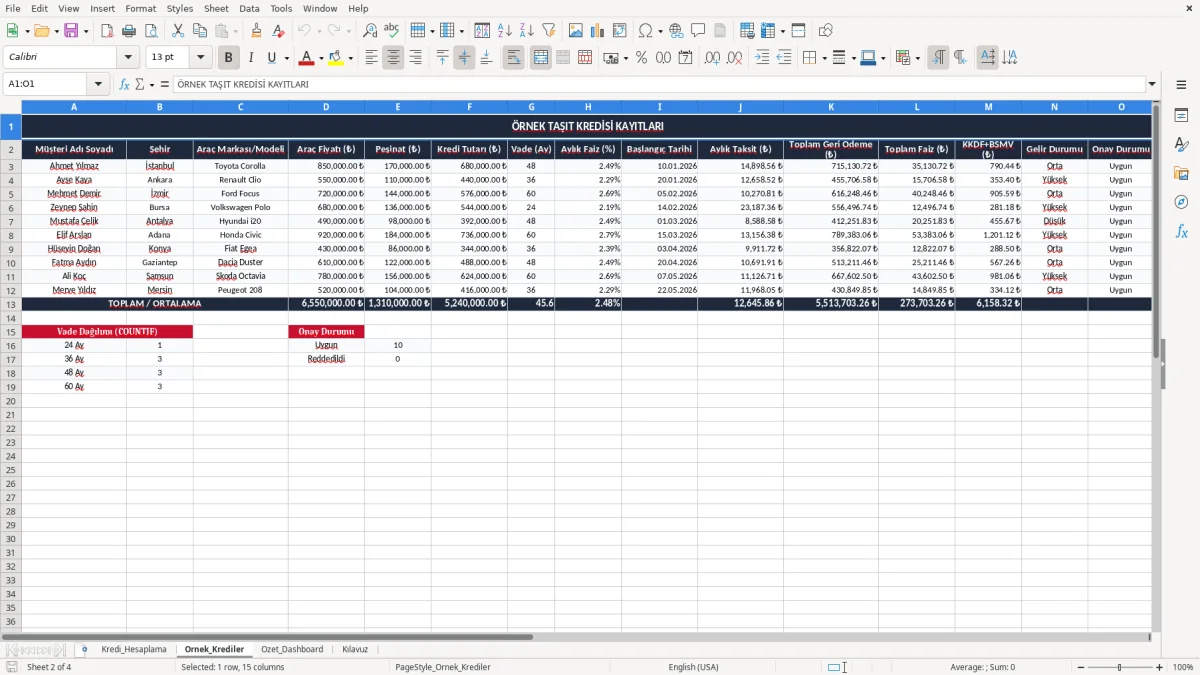Insert Pivot Table icon
1200x675 pixels.
click(620, 31)
